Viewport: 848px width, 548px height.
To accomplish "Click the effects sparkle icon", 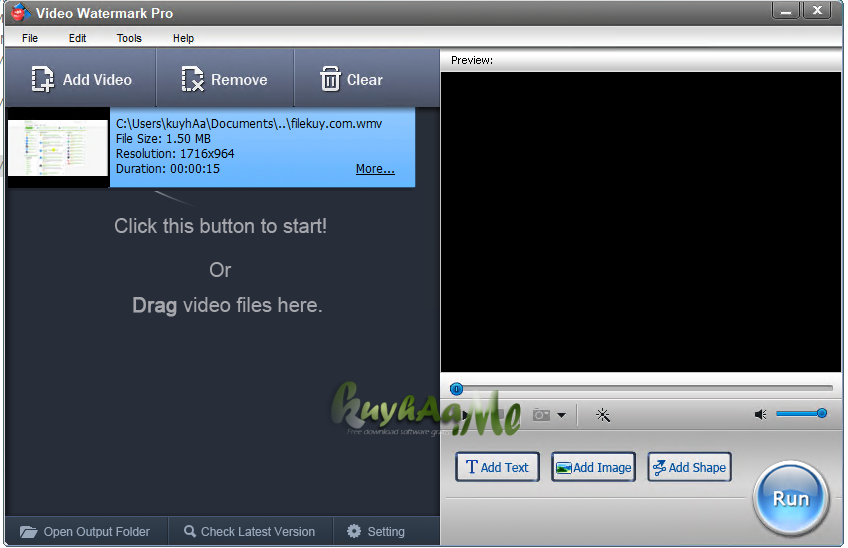I will (602, 415).
